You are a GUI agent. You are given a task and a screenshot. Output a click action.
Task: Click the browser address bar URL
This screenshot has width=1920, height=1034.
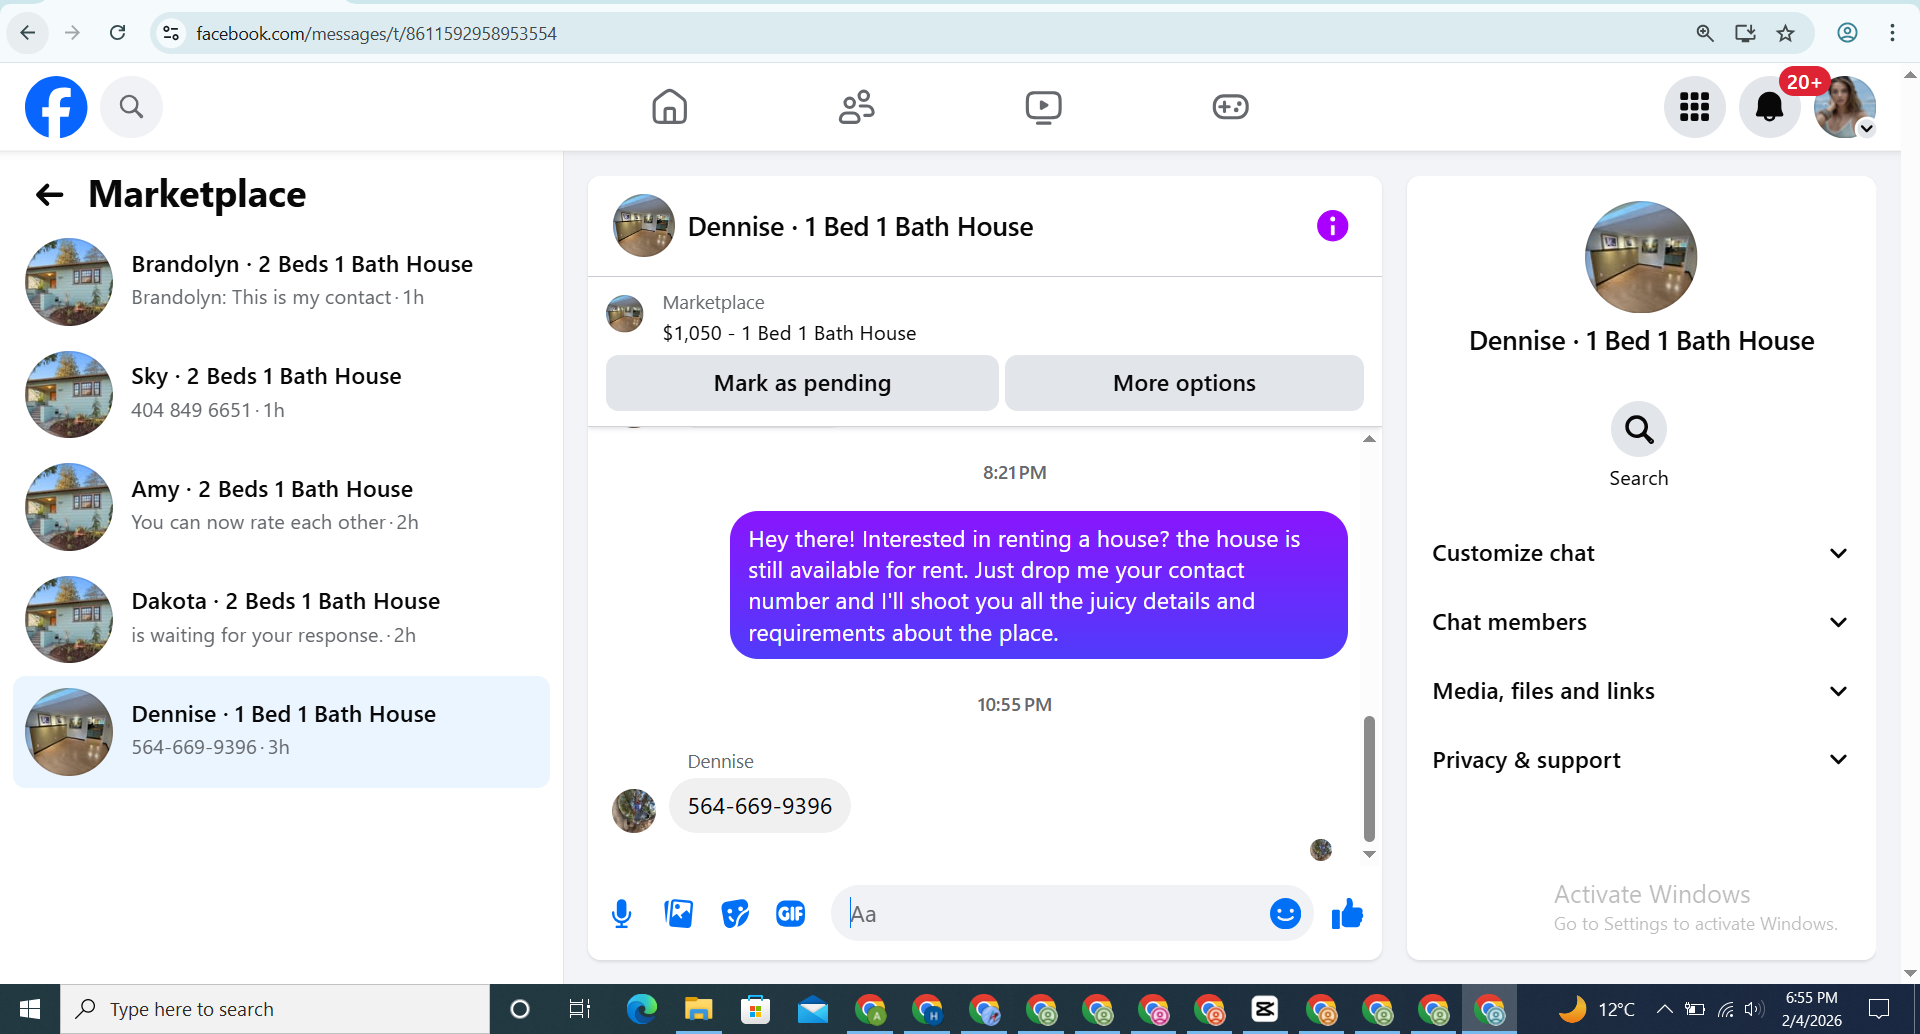click(376, 33)
